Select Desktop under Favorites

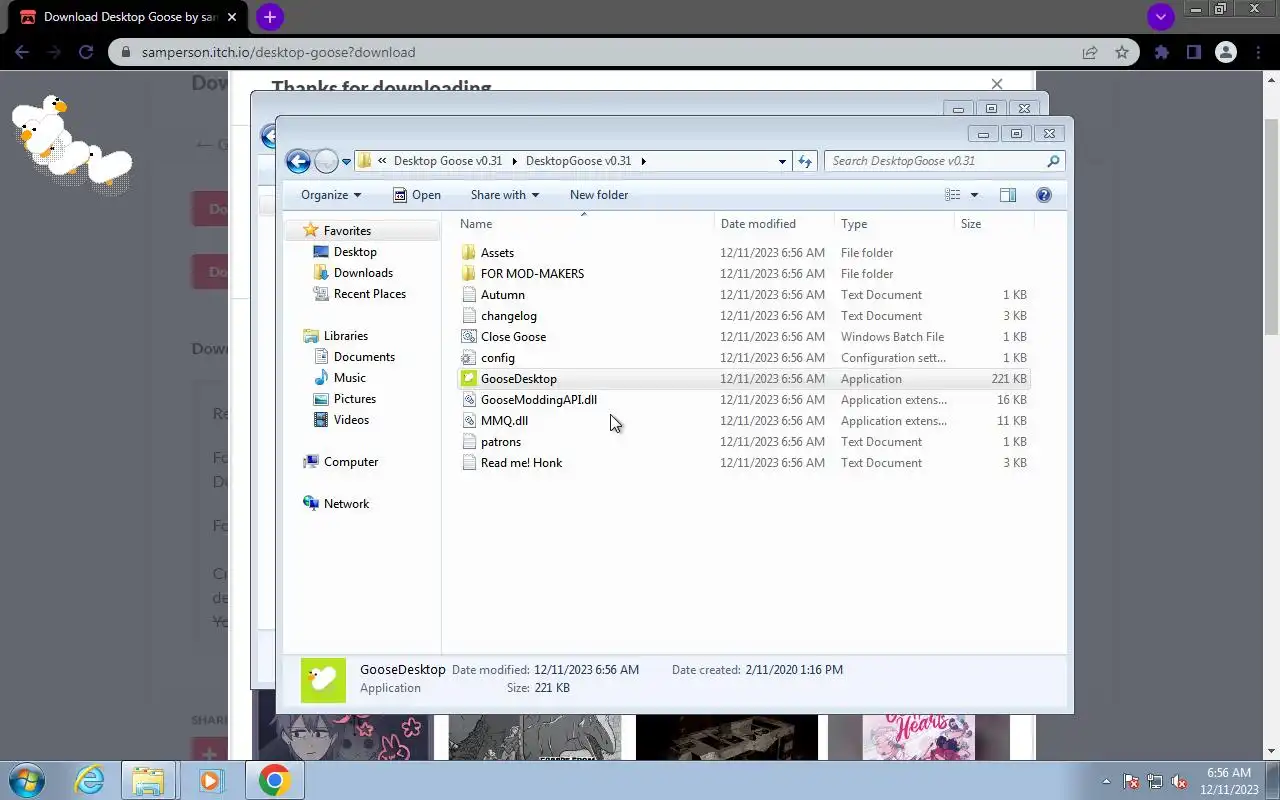click(355, 252)
